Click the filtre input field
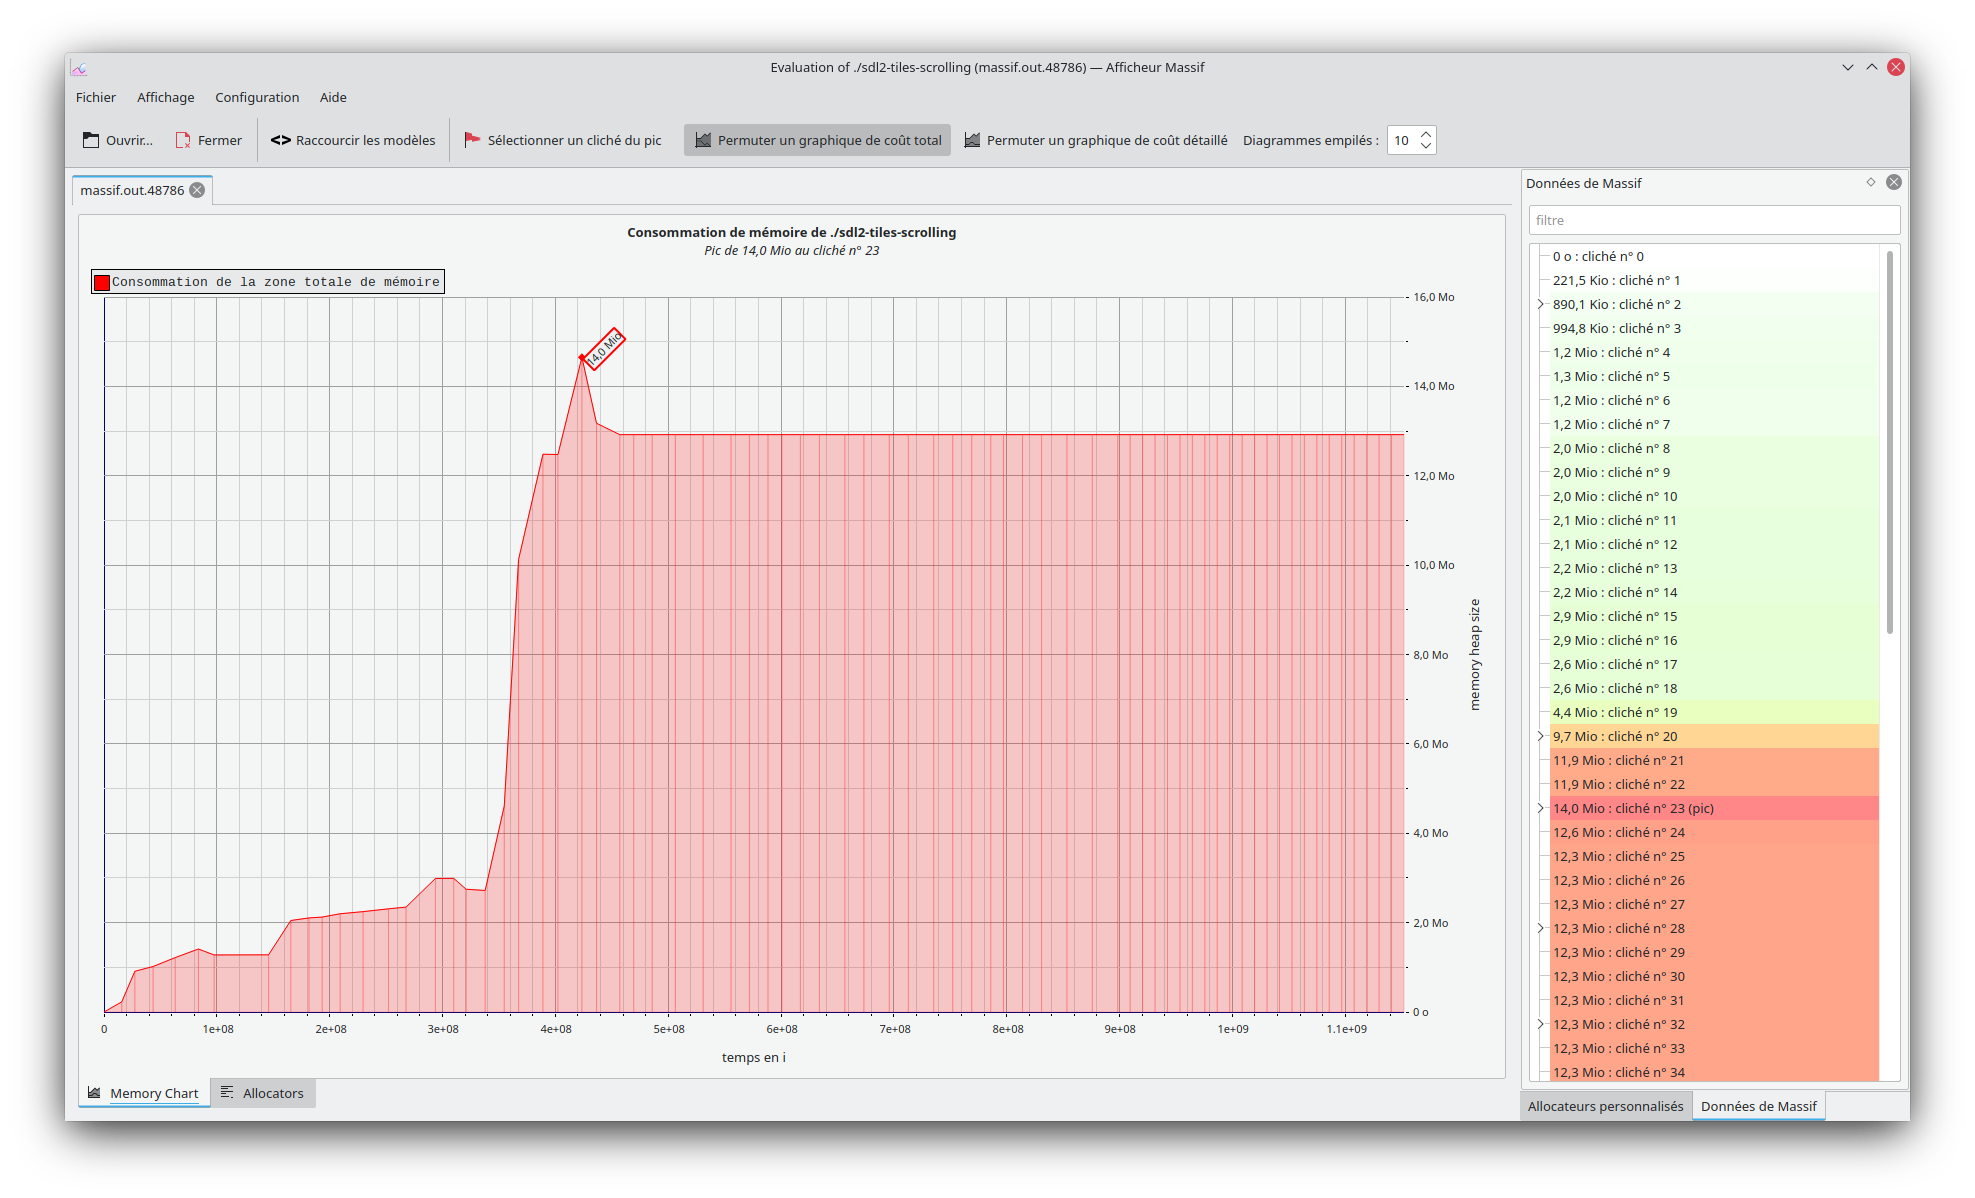 pyautogui.click(x=1713, y=220)
